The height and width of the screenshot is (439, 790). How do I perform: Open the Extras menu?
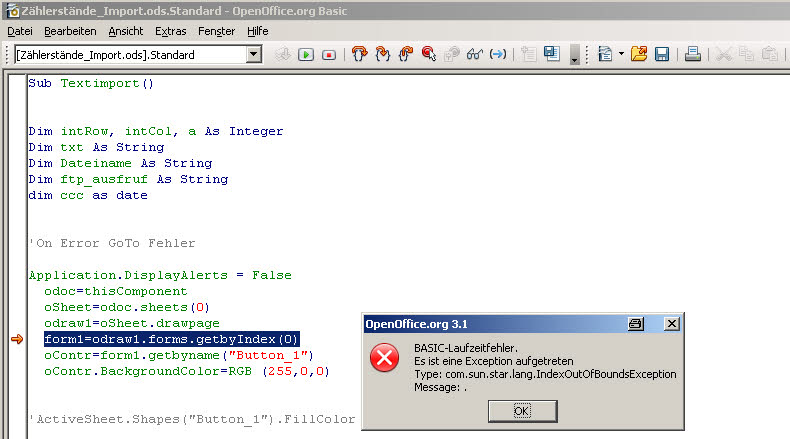tap(170, 31)
